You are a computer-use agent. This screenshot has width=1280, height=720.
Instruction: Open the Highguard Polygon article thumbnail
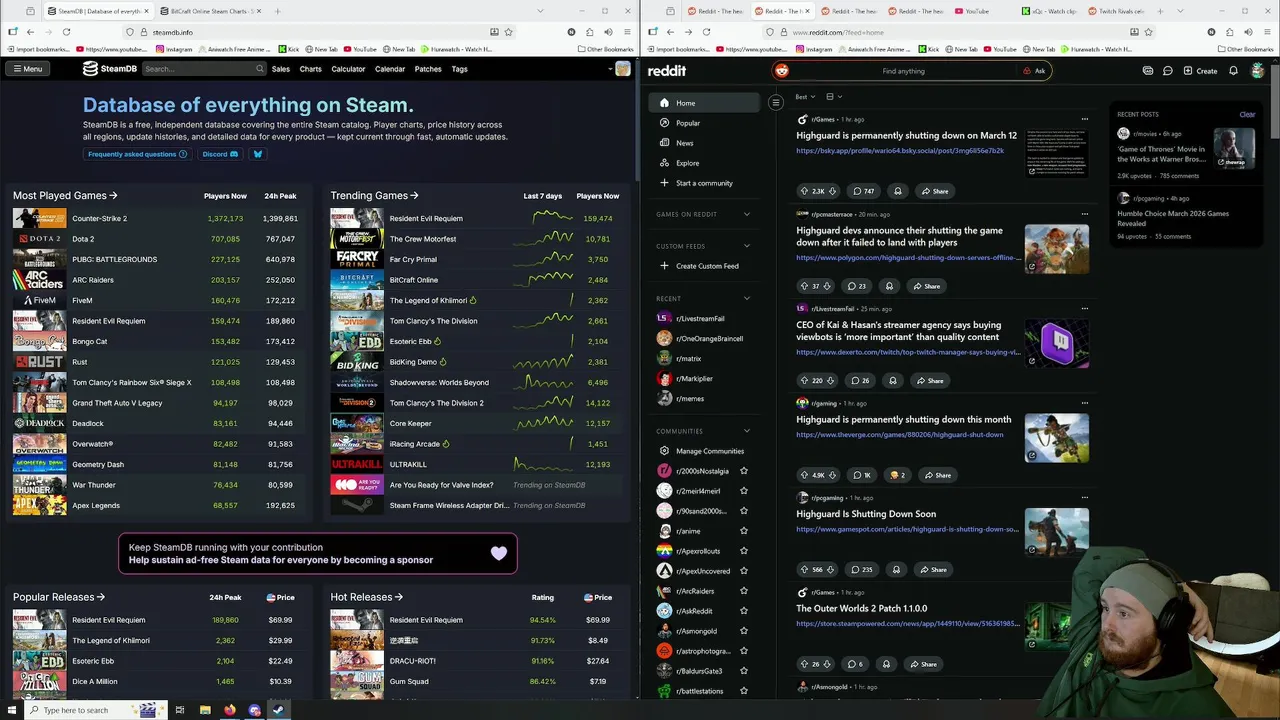(1057, 248)
